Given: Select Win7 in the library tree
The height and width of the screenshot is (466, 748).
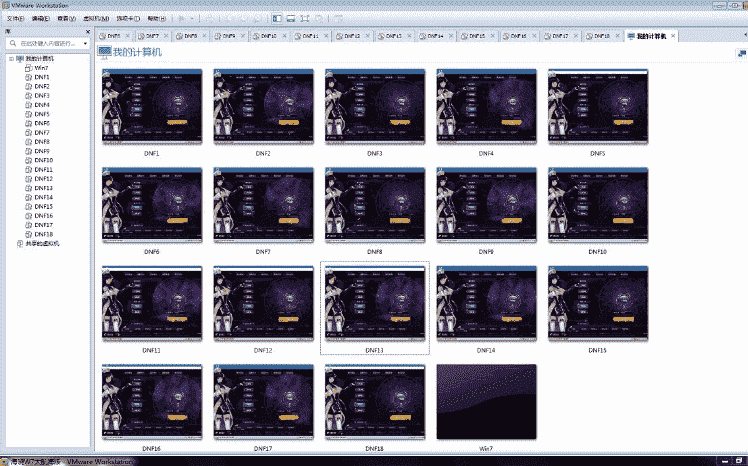Looking at the screenshot, I should (x=41, y=68).
